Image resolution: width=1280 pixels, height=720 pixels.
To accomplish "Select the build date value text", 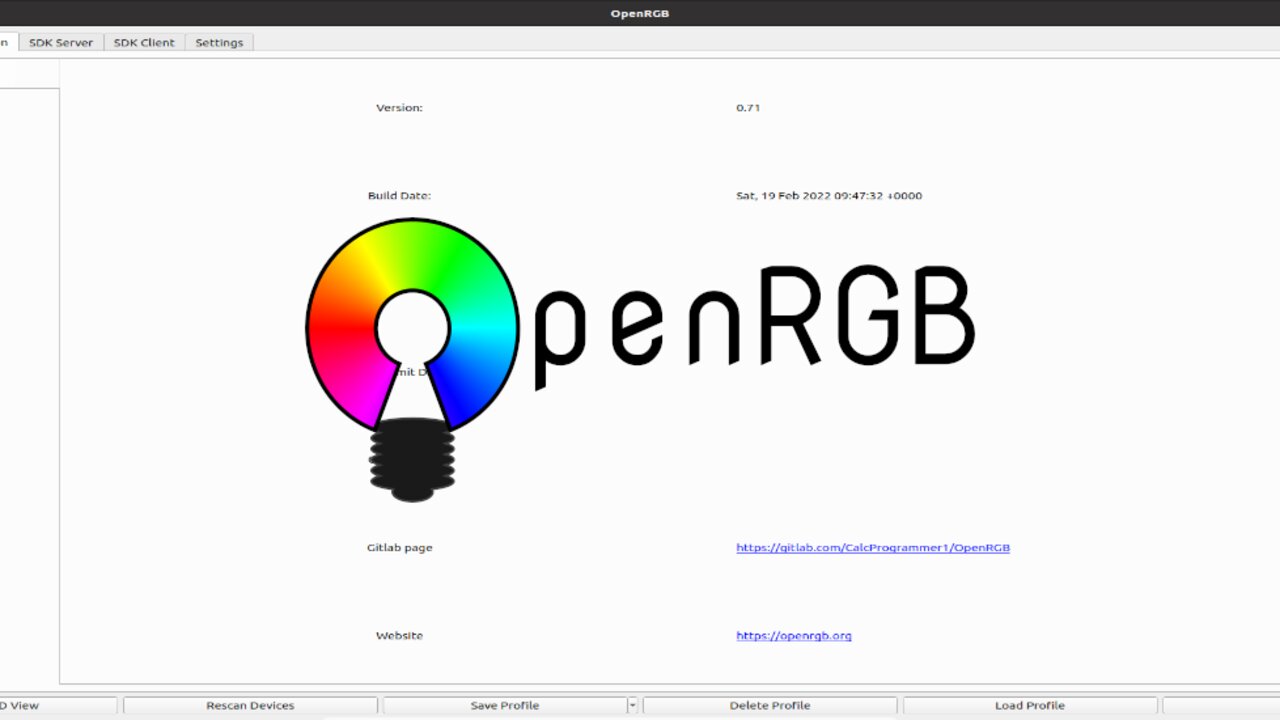I will [x=829, y=196].
